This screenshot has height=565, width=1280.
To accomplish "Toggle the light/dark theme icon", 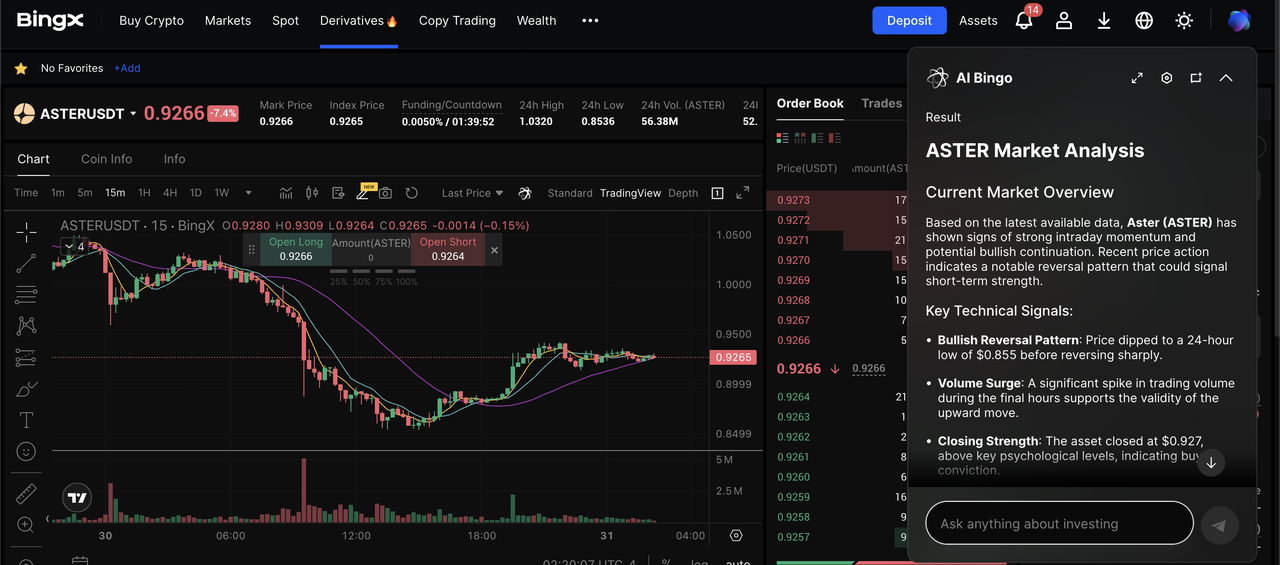I will click(x=1184, y=20).
